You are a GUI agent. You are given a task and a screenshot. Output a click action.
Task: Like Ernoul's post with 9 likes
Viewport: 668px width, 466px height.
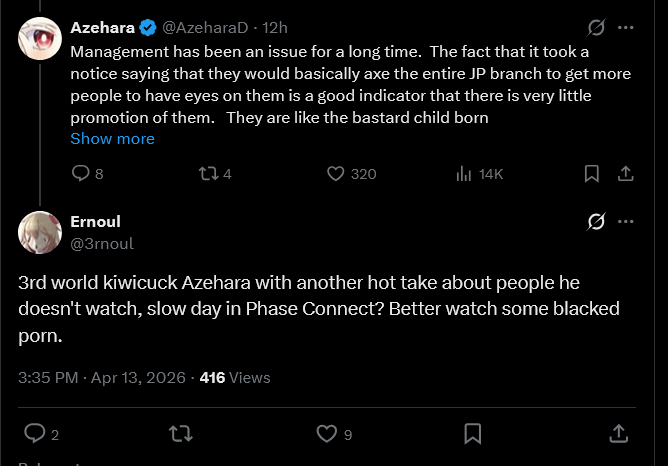(x=326, y=434)
